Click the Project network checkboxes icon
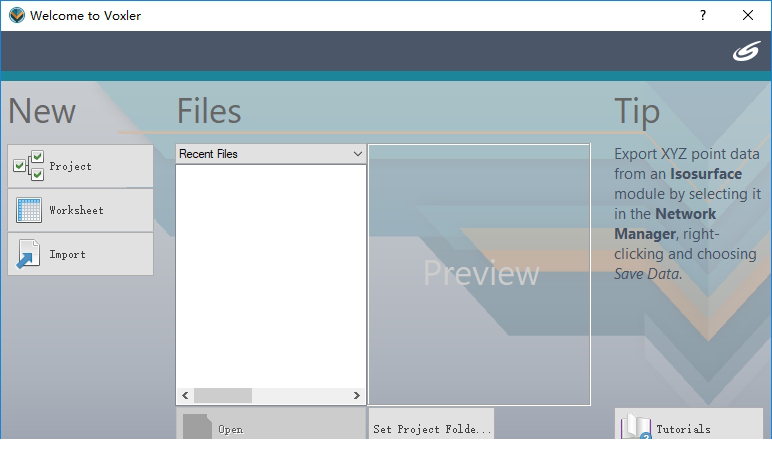 (x=29, y=166)
